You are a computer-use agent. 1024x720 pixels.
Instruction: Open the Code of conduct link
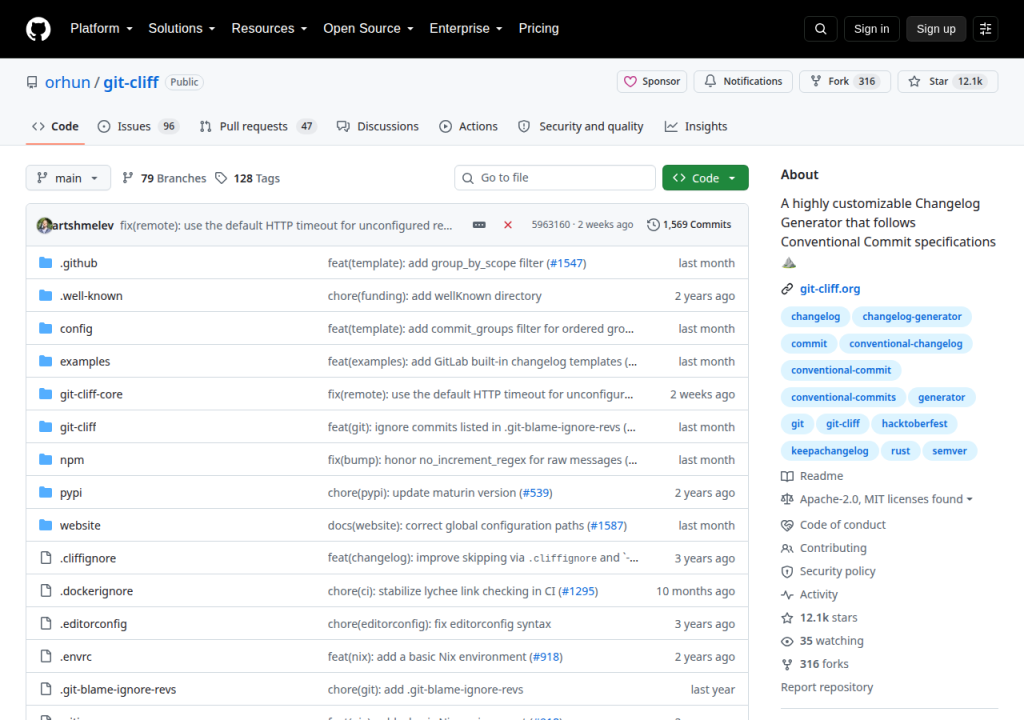[x=842, y=525]
